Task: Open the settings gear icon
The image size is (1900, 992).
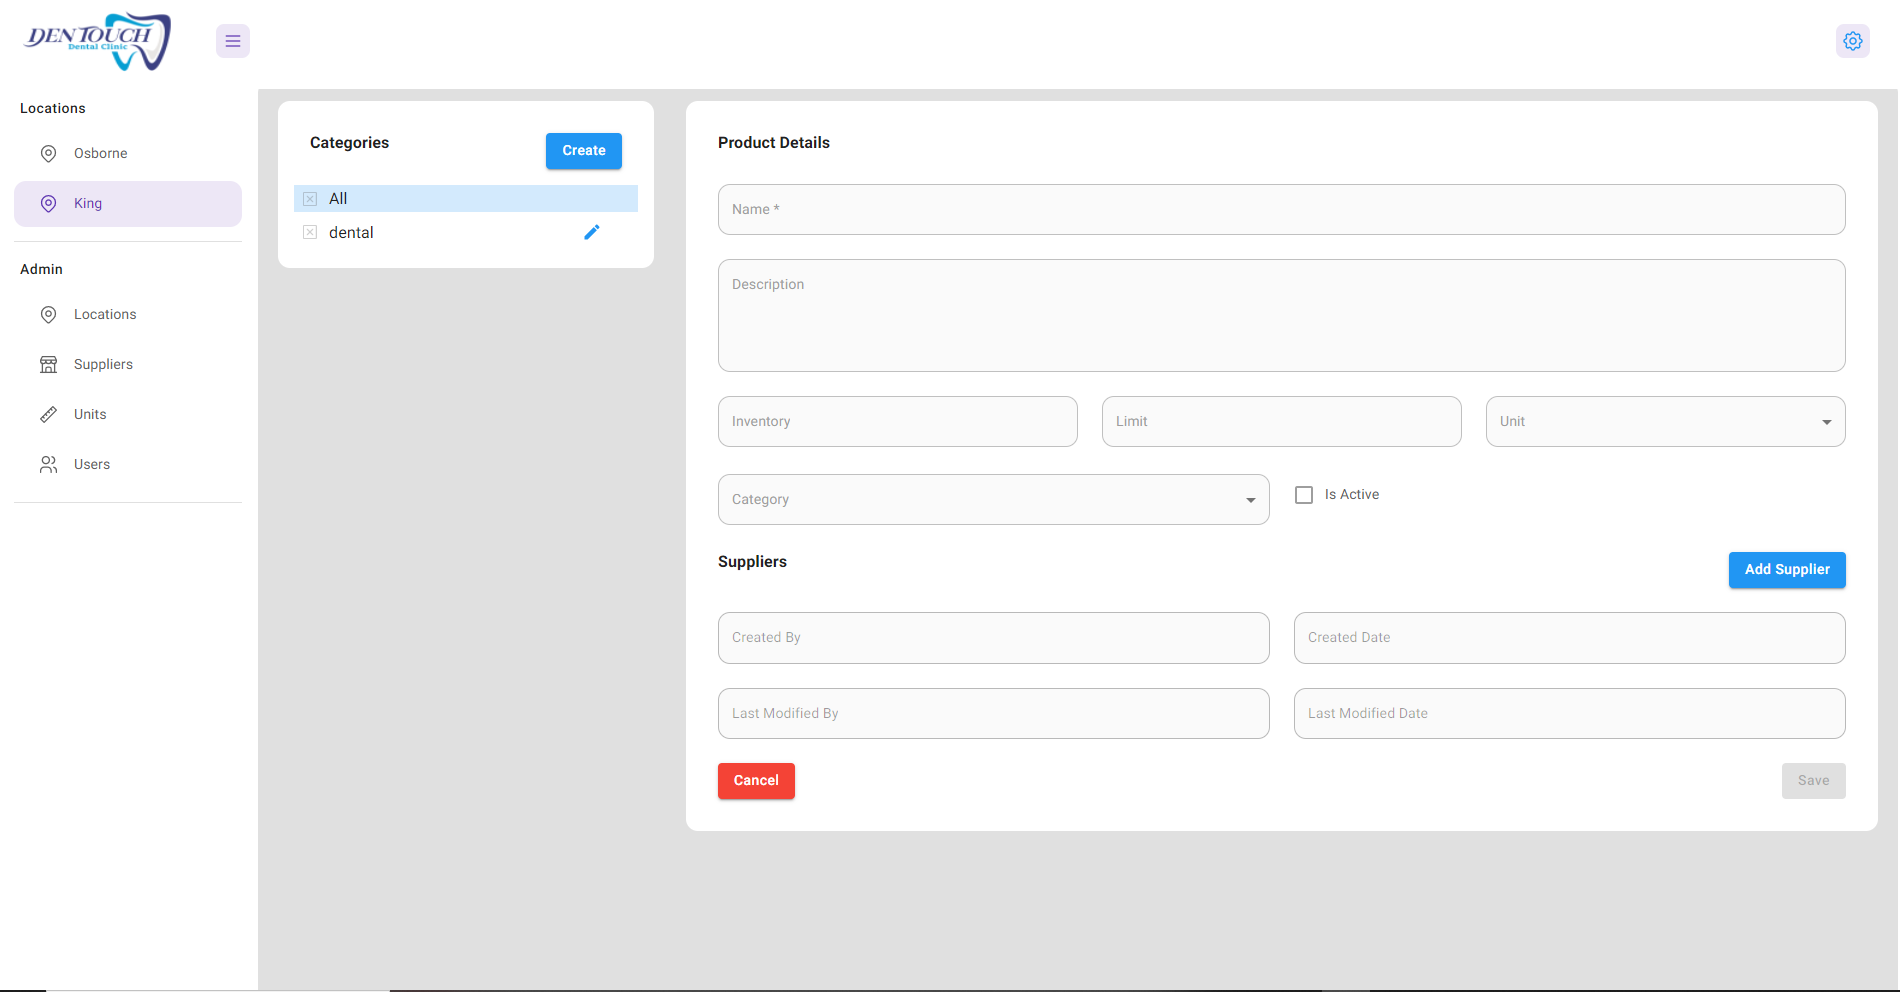Action: 1853,41
